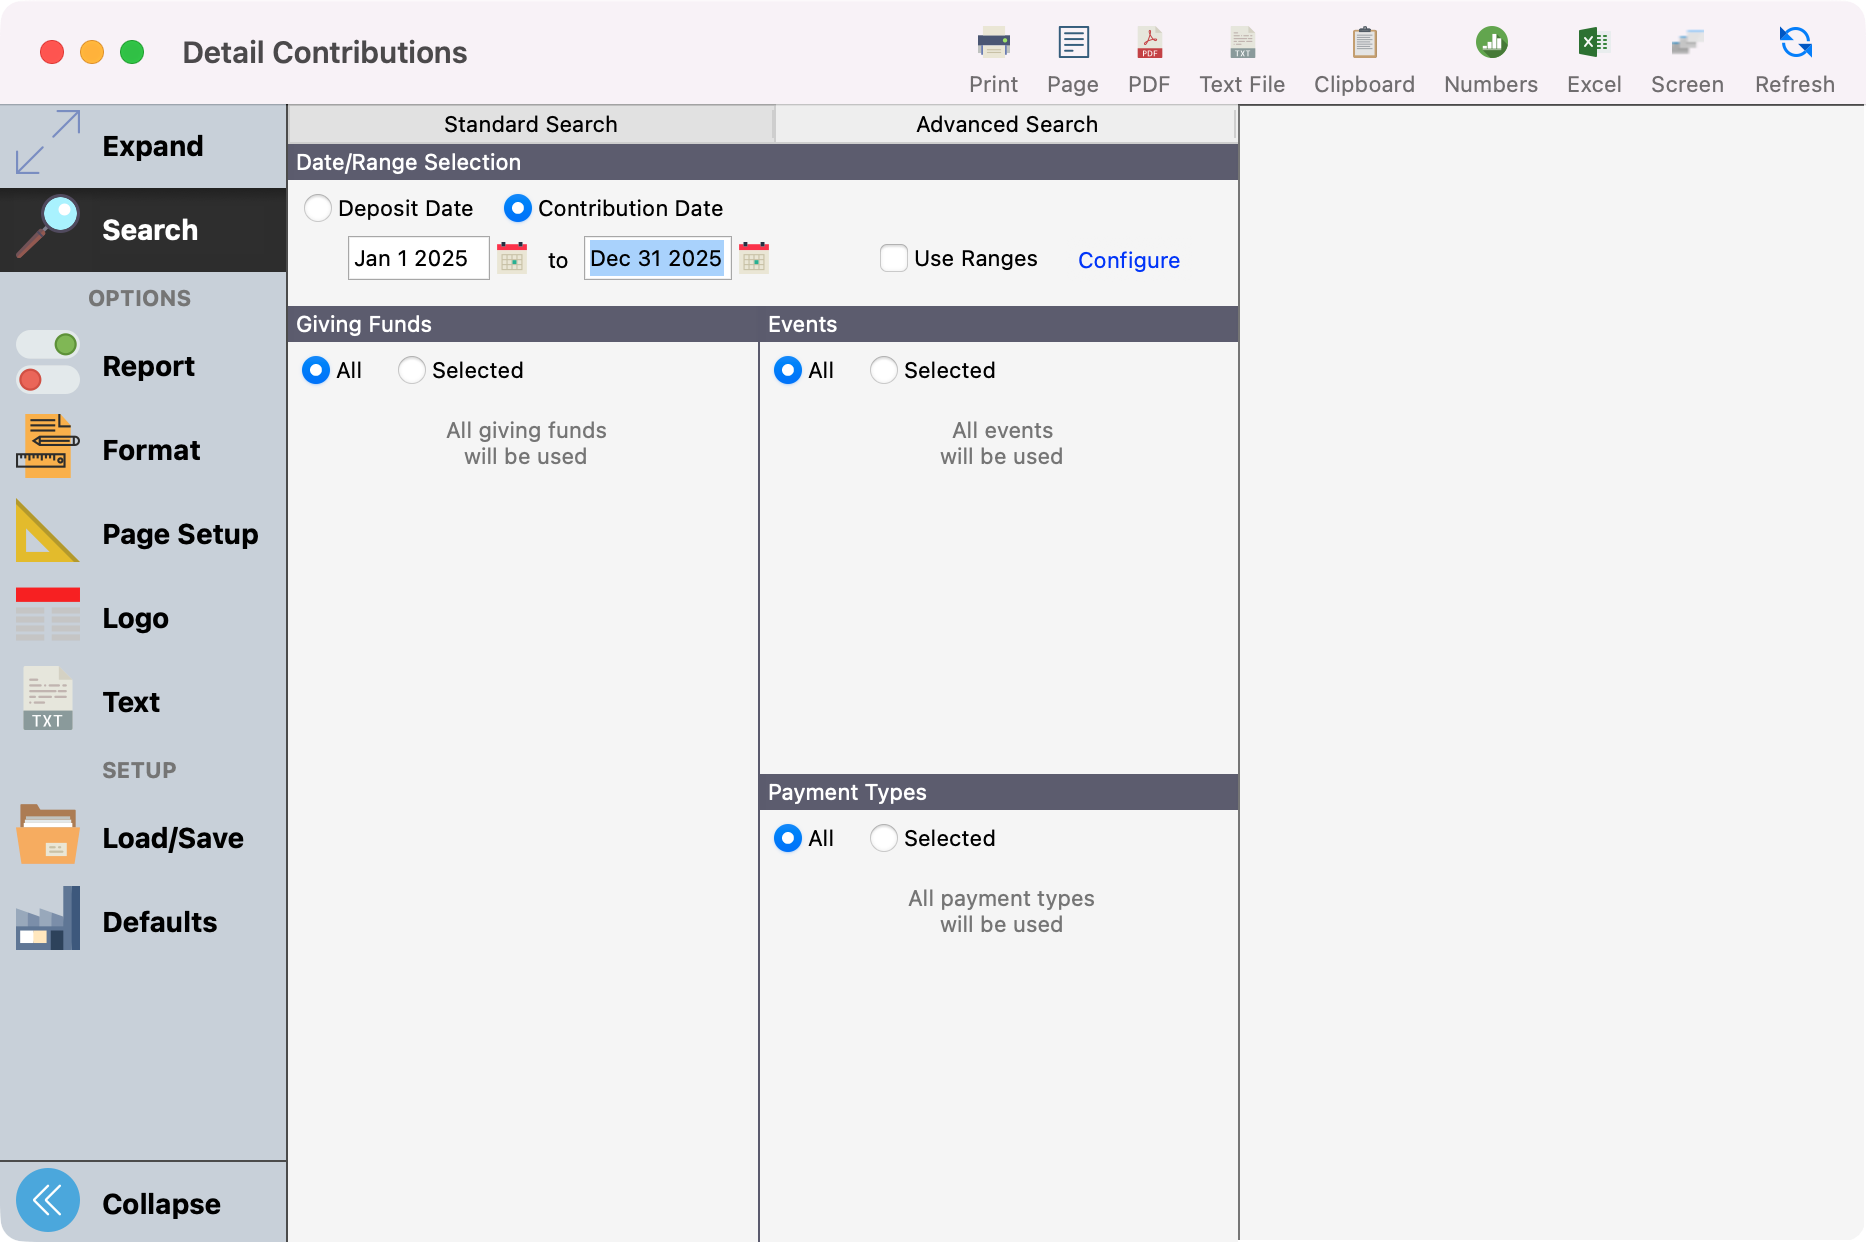Click the Load/Save label in sidebar

(173, 838)
